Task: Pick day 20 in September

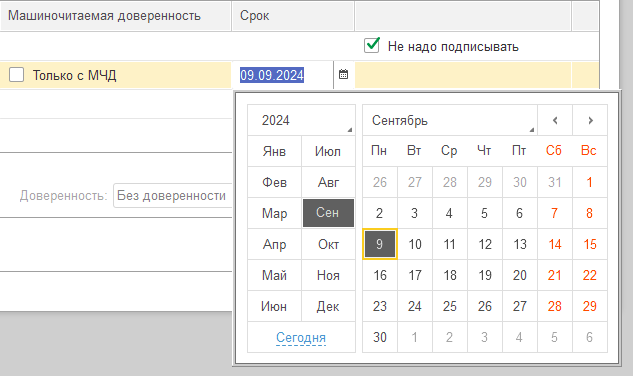Action: point(520,275)
